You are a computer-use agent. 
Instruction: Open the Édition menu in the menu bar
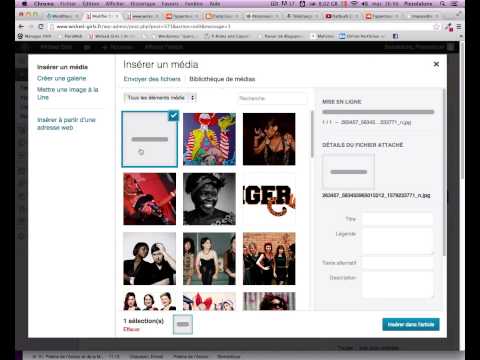[x=91, y=4]
